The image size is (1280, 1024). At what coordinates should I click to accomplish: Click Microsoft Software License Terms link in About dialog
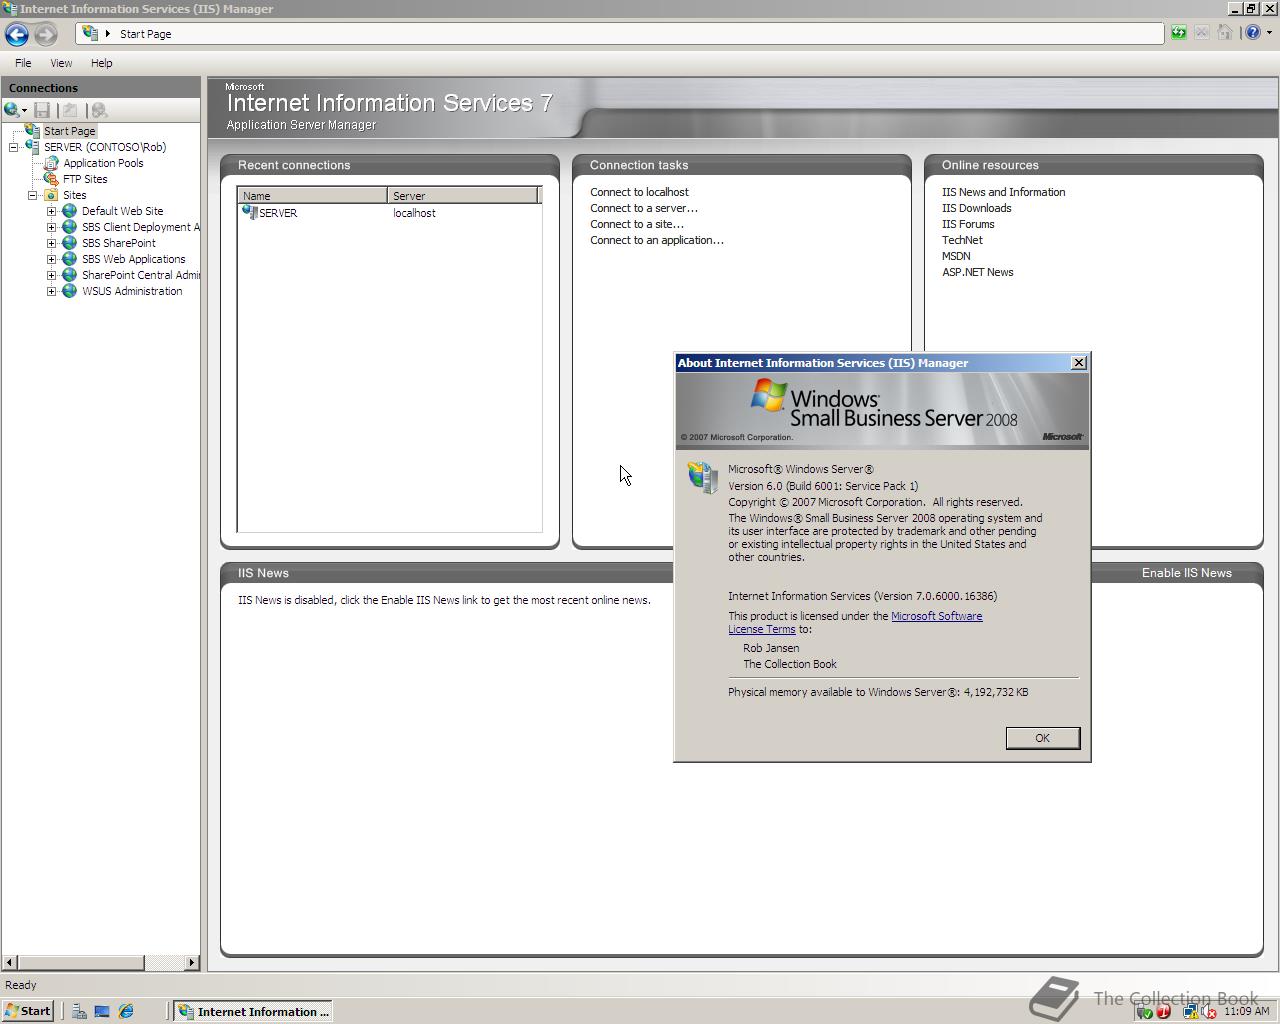point(936,616)
